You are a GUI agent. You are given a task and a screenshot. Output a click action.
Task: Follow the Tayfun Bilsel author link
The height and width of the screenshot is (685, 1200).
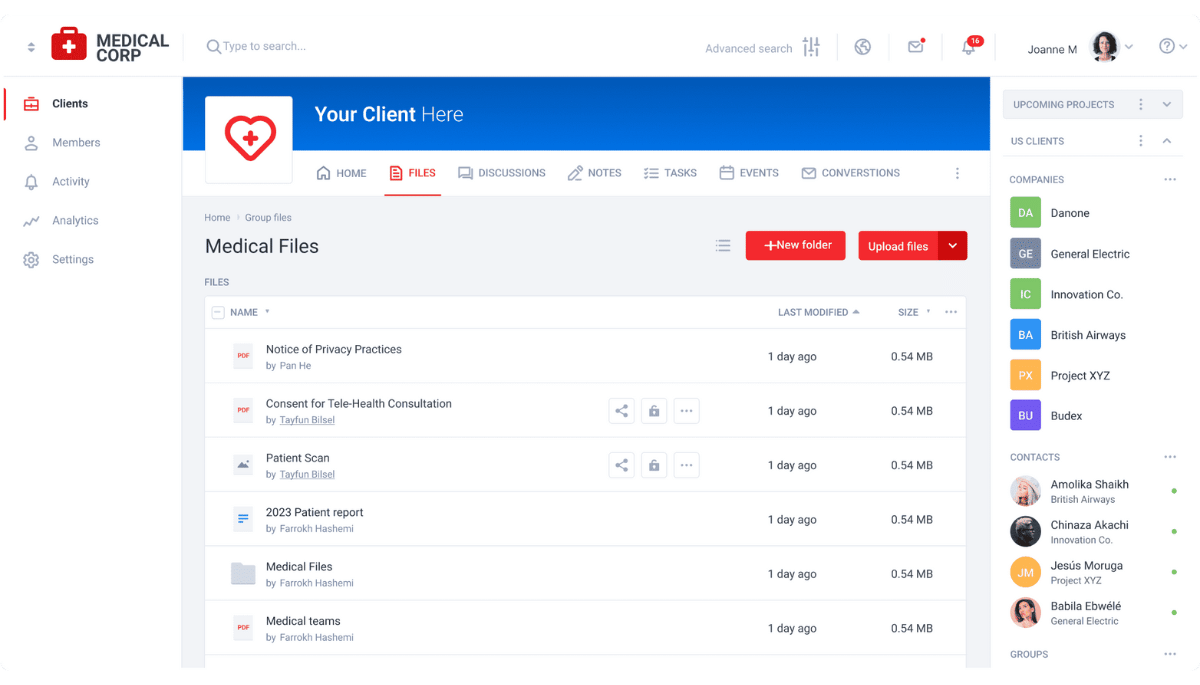tap(307, 420)
